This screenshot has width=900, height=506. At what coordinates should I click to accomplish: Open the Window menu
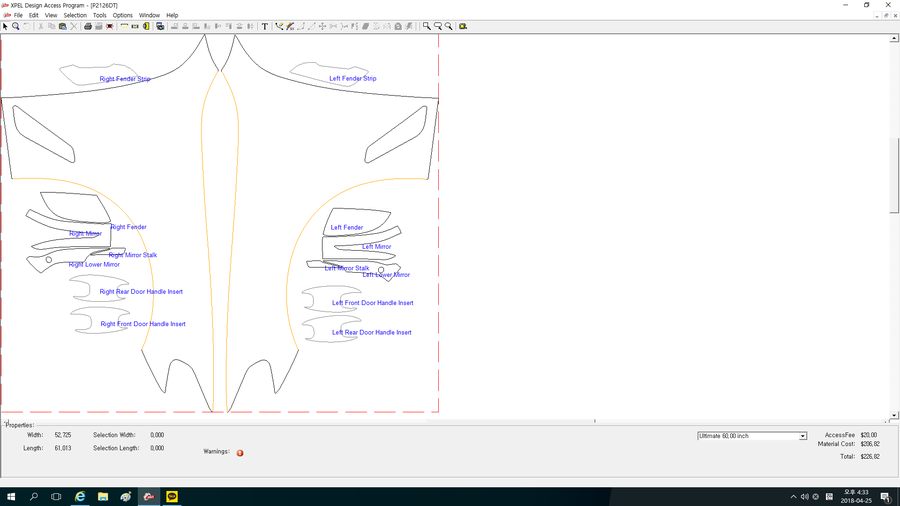click(149, 15)
